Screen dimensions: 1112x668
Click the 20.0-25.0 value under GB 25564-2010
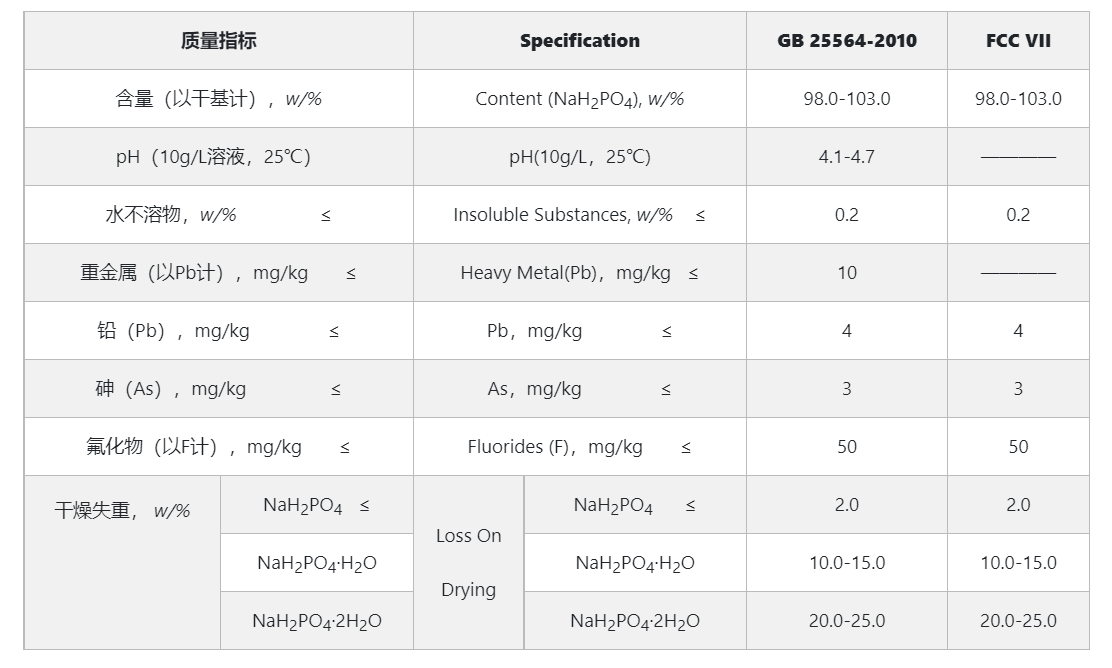(846, 621)
